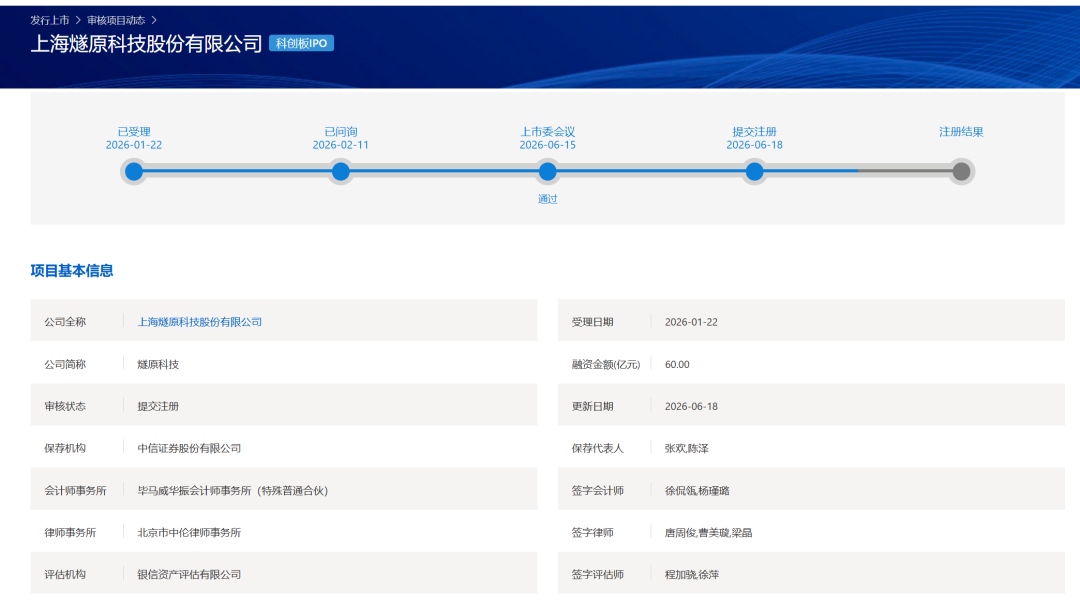Click the 融资金额(亿元) field label
Viewport: 1080px width, 604px height.
click(605, 364)
